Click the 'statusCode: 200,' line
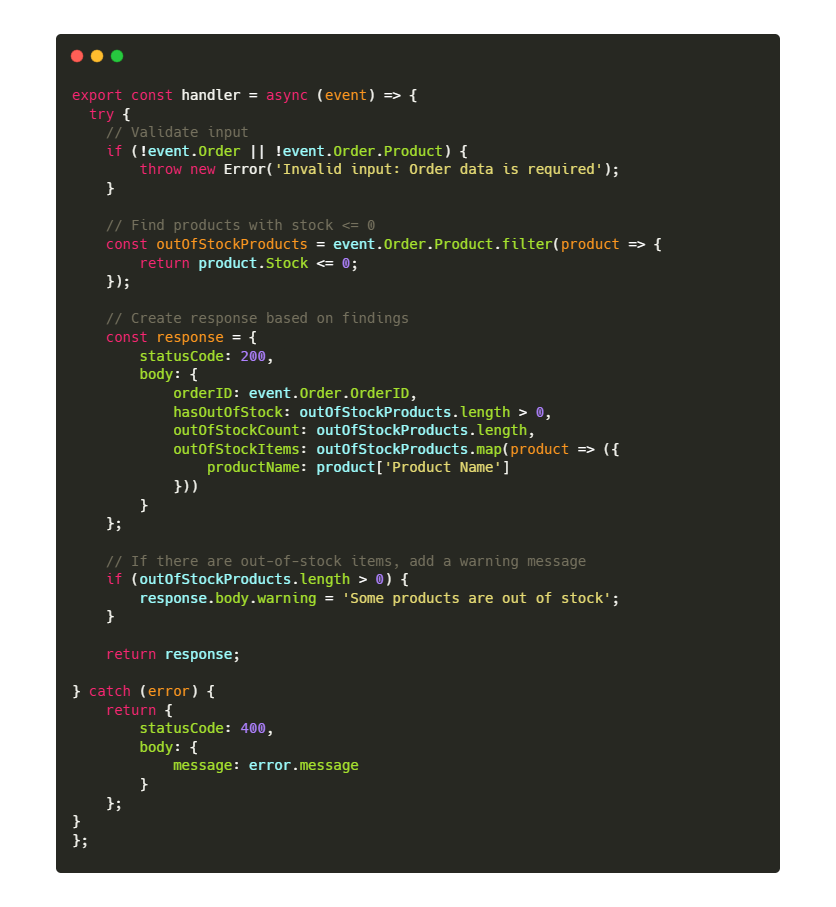 click(x=206, y=356)
